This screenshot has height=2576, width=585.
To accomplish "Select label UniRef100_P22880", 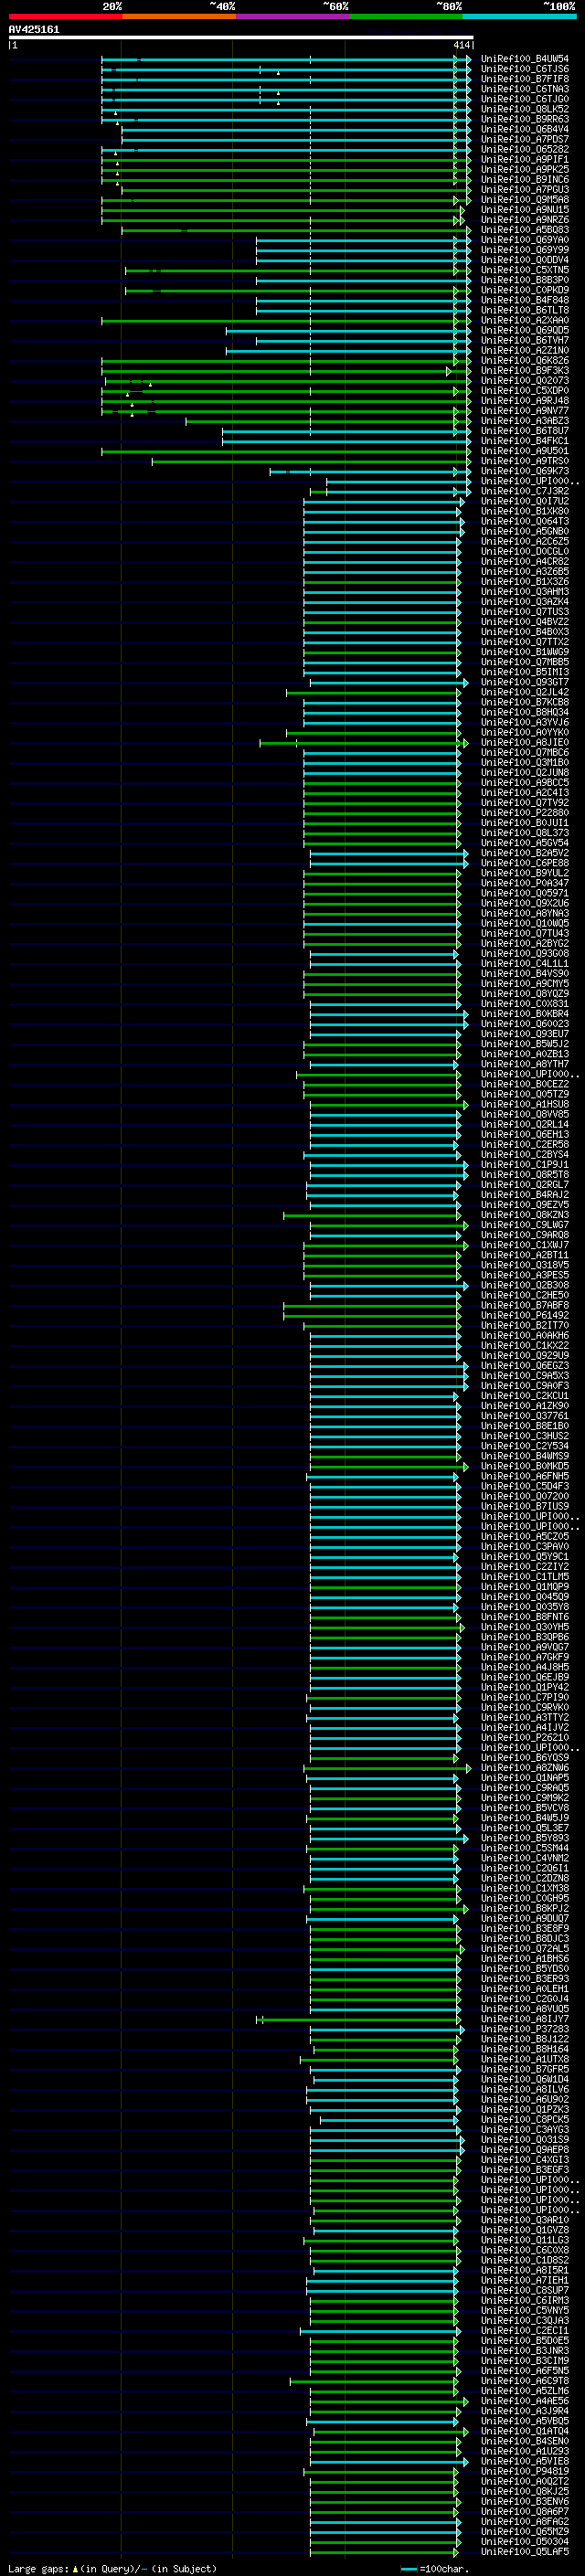I will pyautogui.click(x=525, y=813).
